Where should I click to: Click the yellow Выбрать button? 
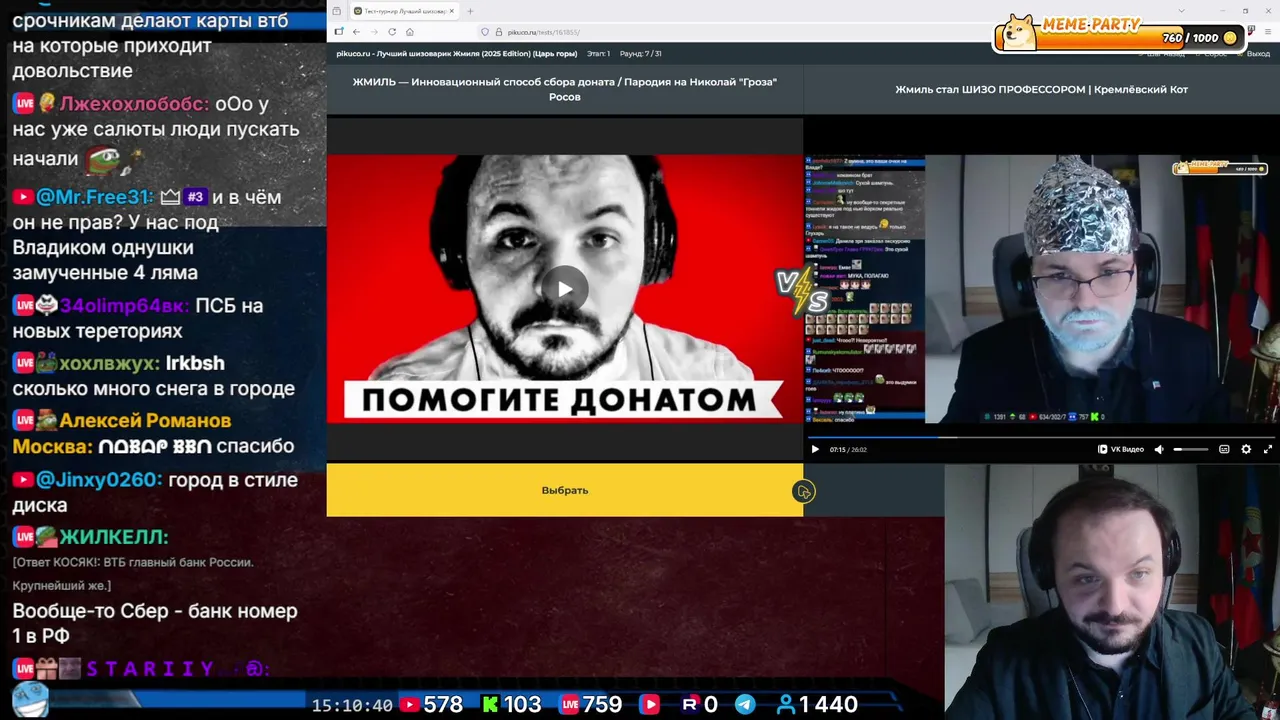pos(565,490)
